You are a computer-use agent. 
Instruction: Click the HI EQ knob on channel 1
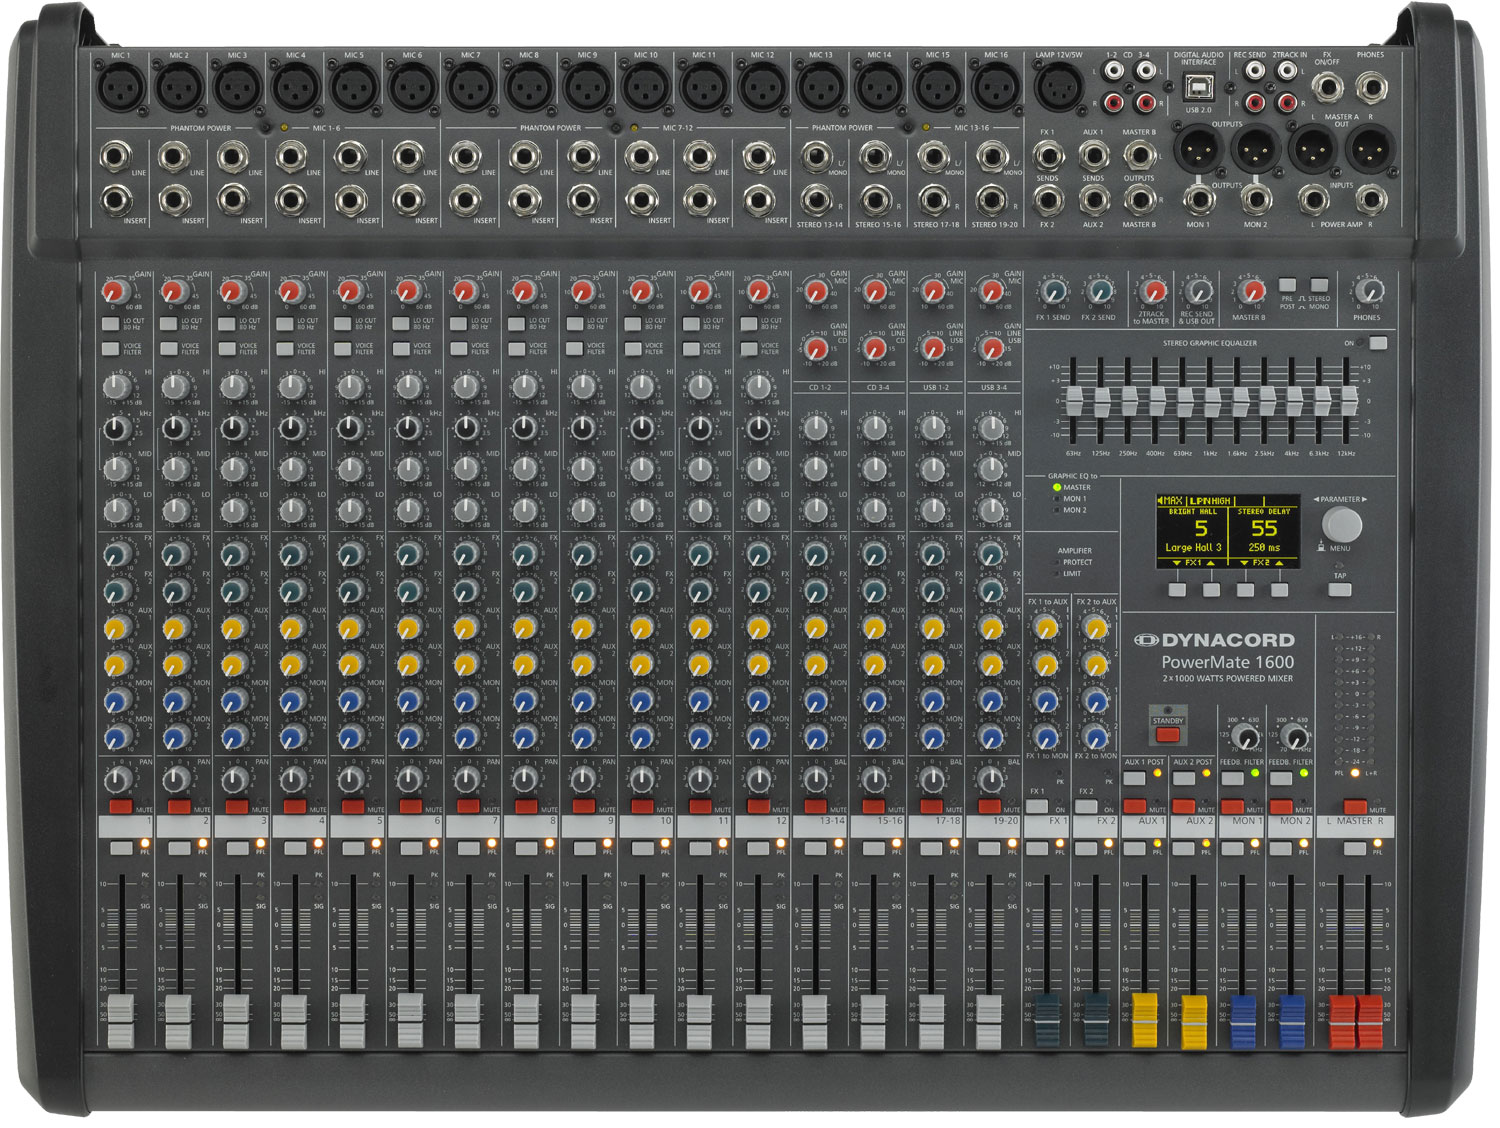pos(117,386)
